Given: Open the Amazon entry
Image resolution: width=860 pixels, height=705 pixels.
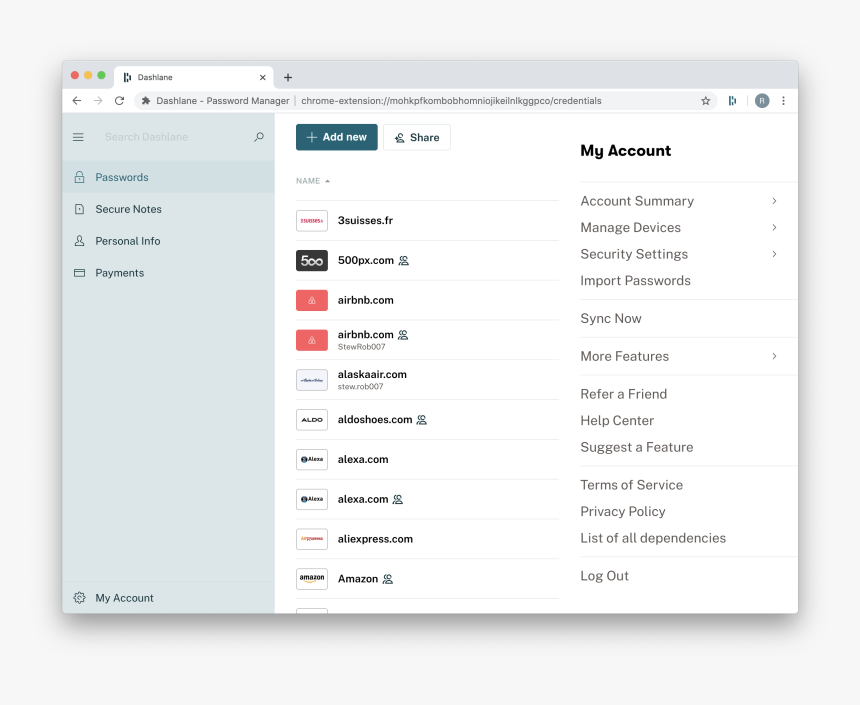Looking at the screenshot, I should tap(427, 579).
